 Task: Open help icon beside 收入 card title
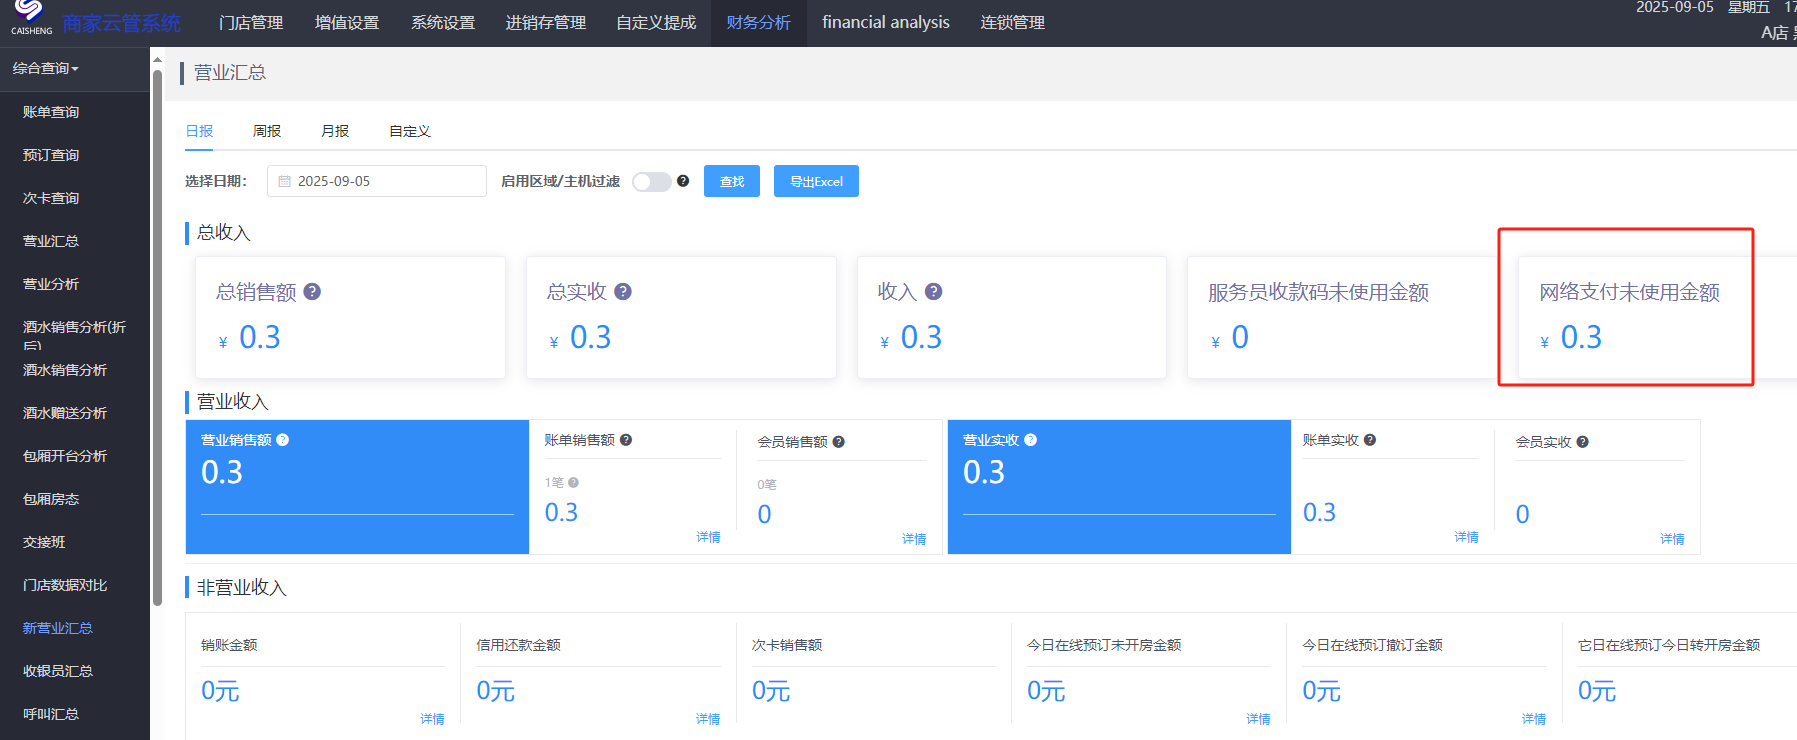pyautogui.click(x=933, y=291)
